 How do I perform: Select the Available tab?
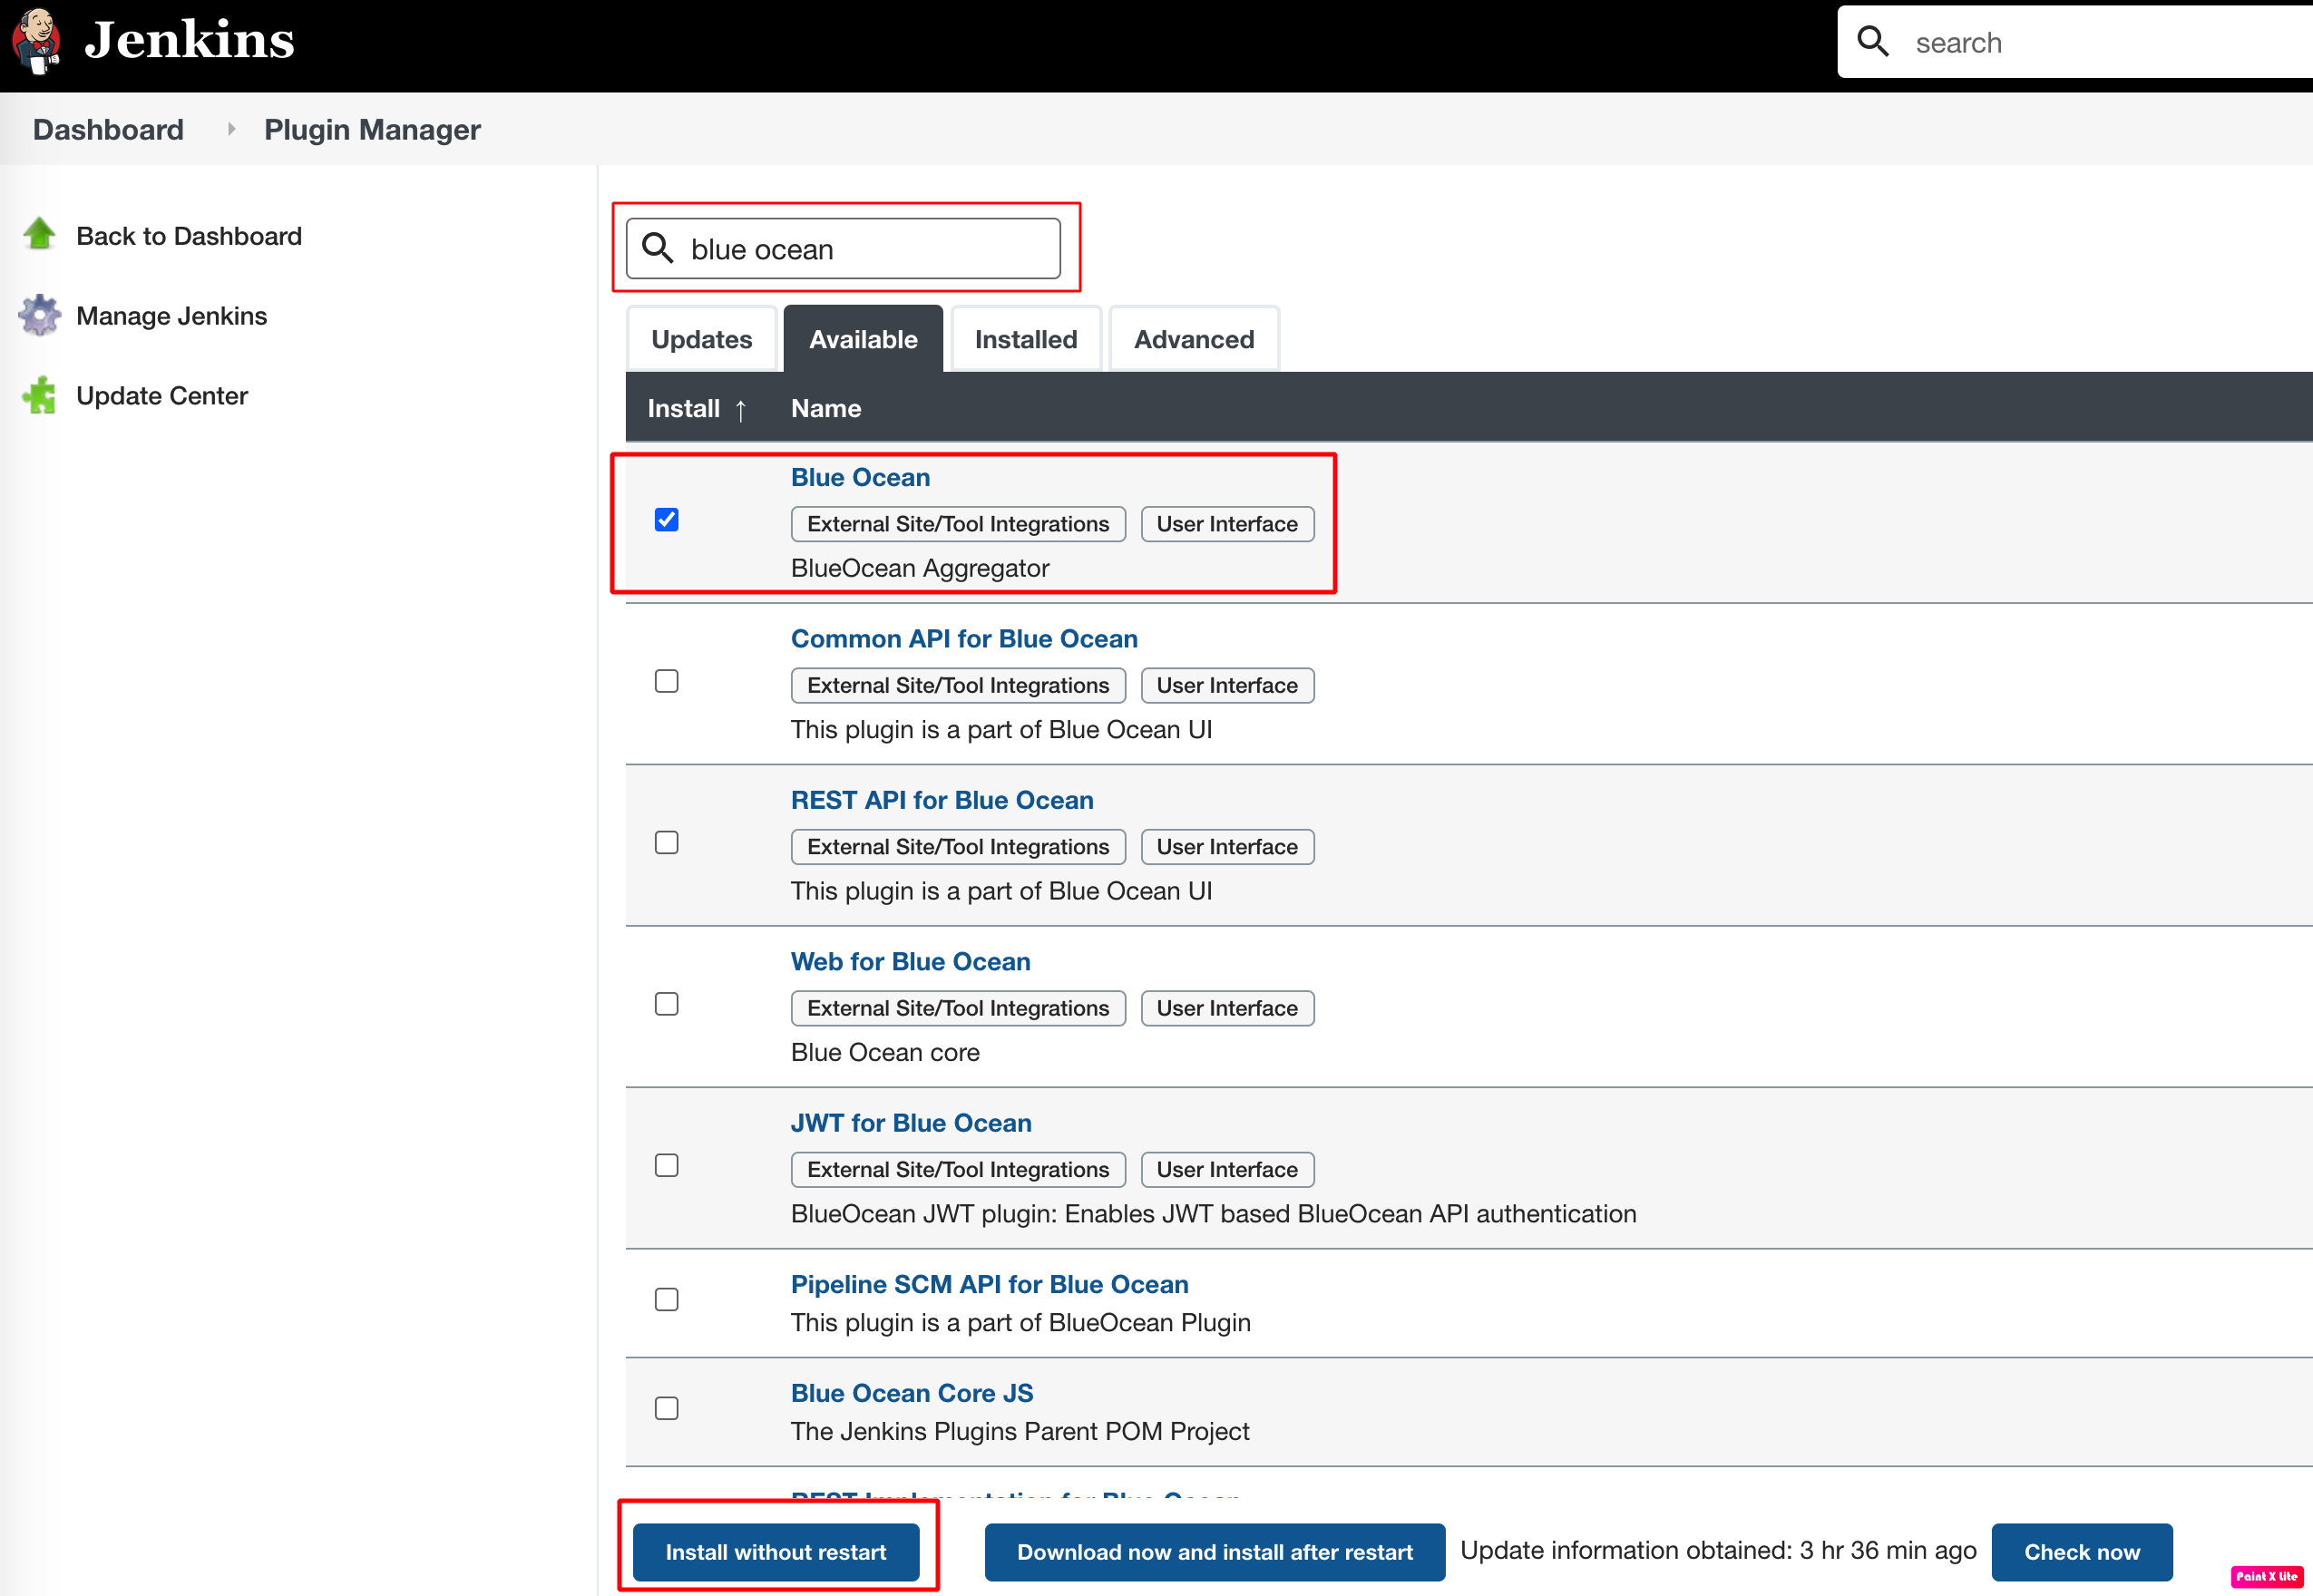863,339
